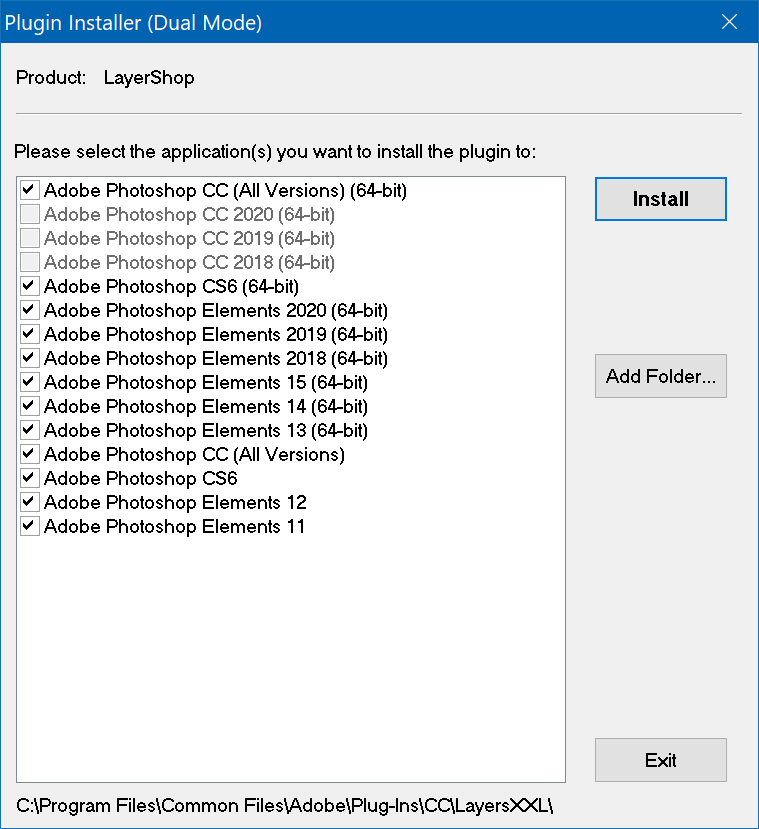759x829 pixels.
Task: Uncheck Photoshop Elements 13 (64-bit)
Action: click(x=30, y=430)
